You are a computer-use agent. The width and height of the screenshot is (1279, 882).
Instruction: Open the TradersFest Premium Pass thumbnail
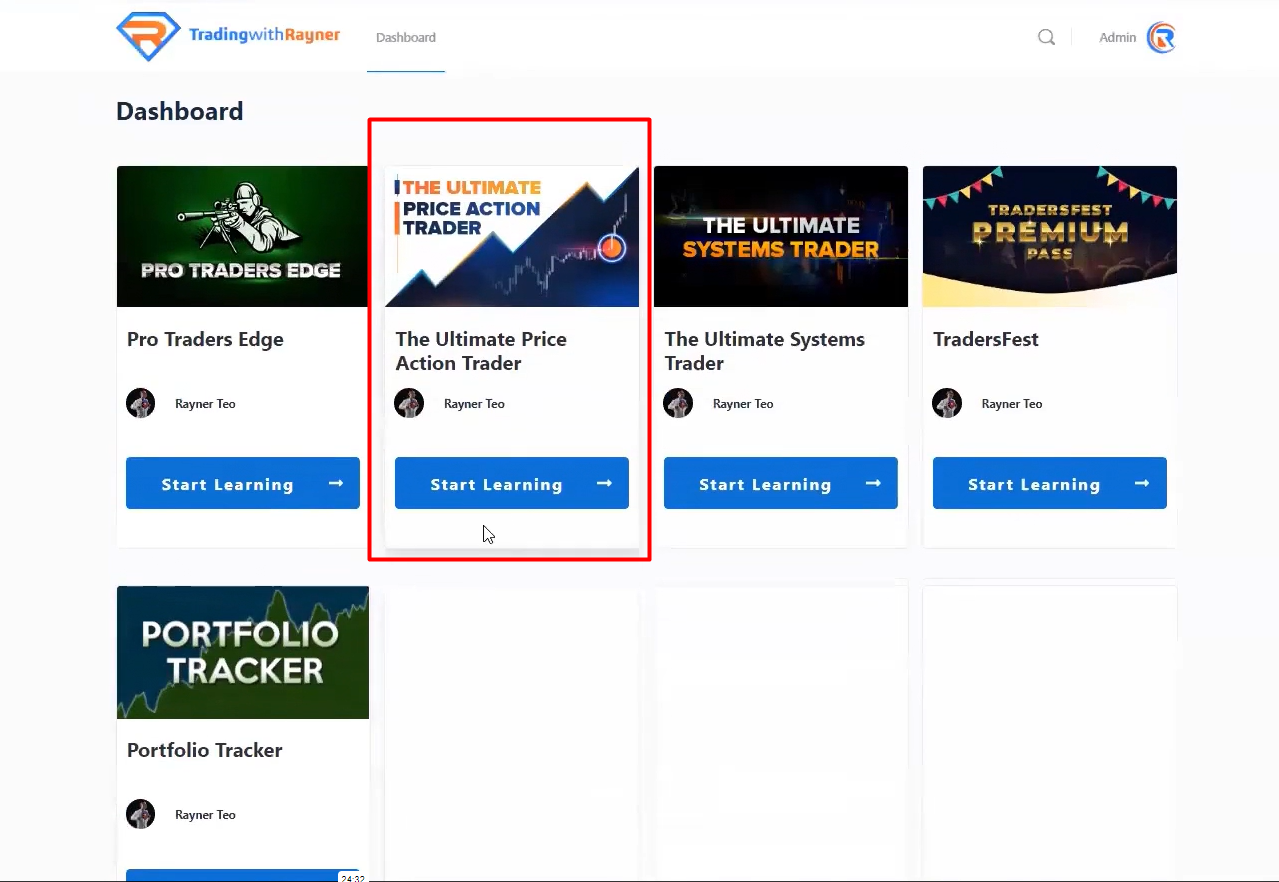point(1050,236)
